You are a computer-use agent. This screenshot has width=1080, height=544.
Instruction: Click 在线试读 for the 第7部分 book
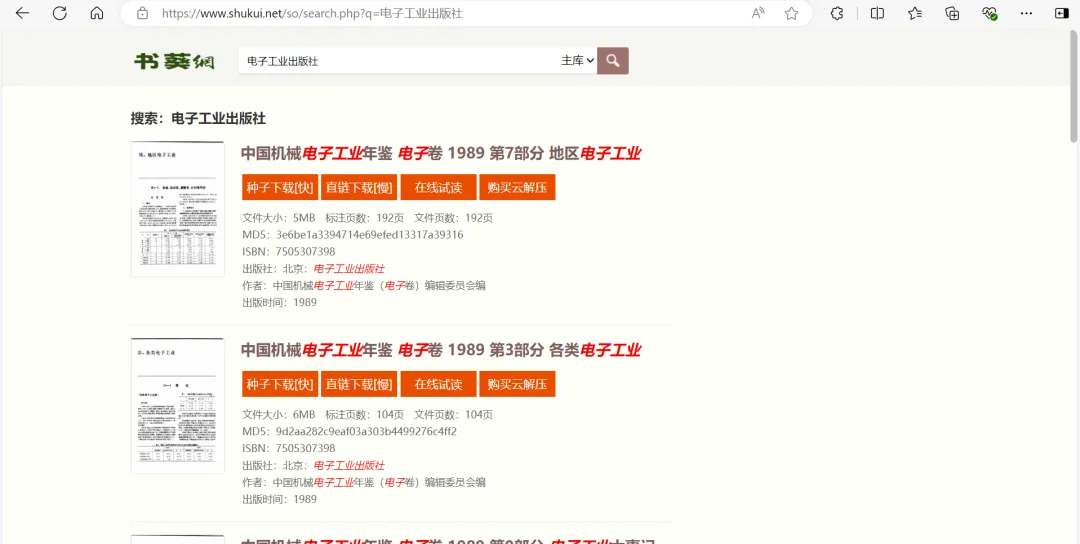(438, 187)
